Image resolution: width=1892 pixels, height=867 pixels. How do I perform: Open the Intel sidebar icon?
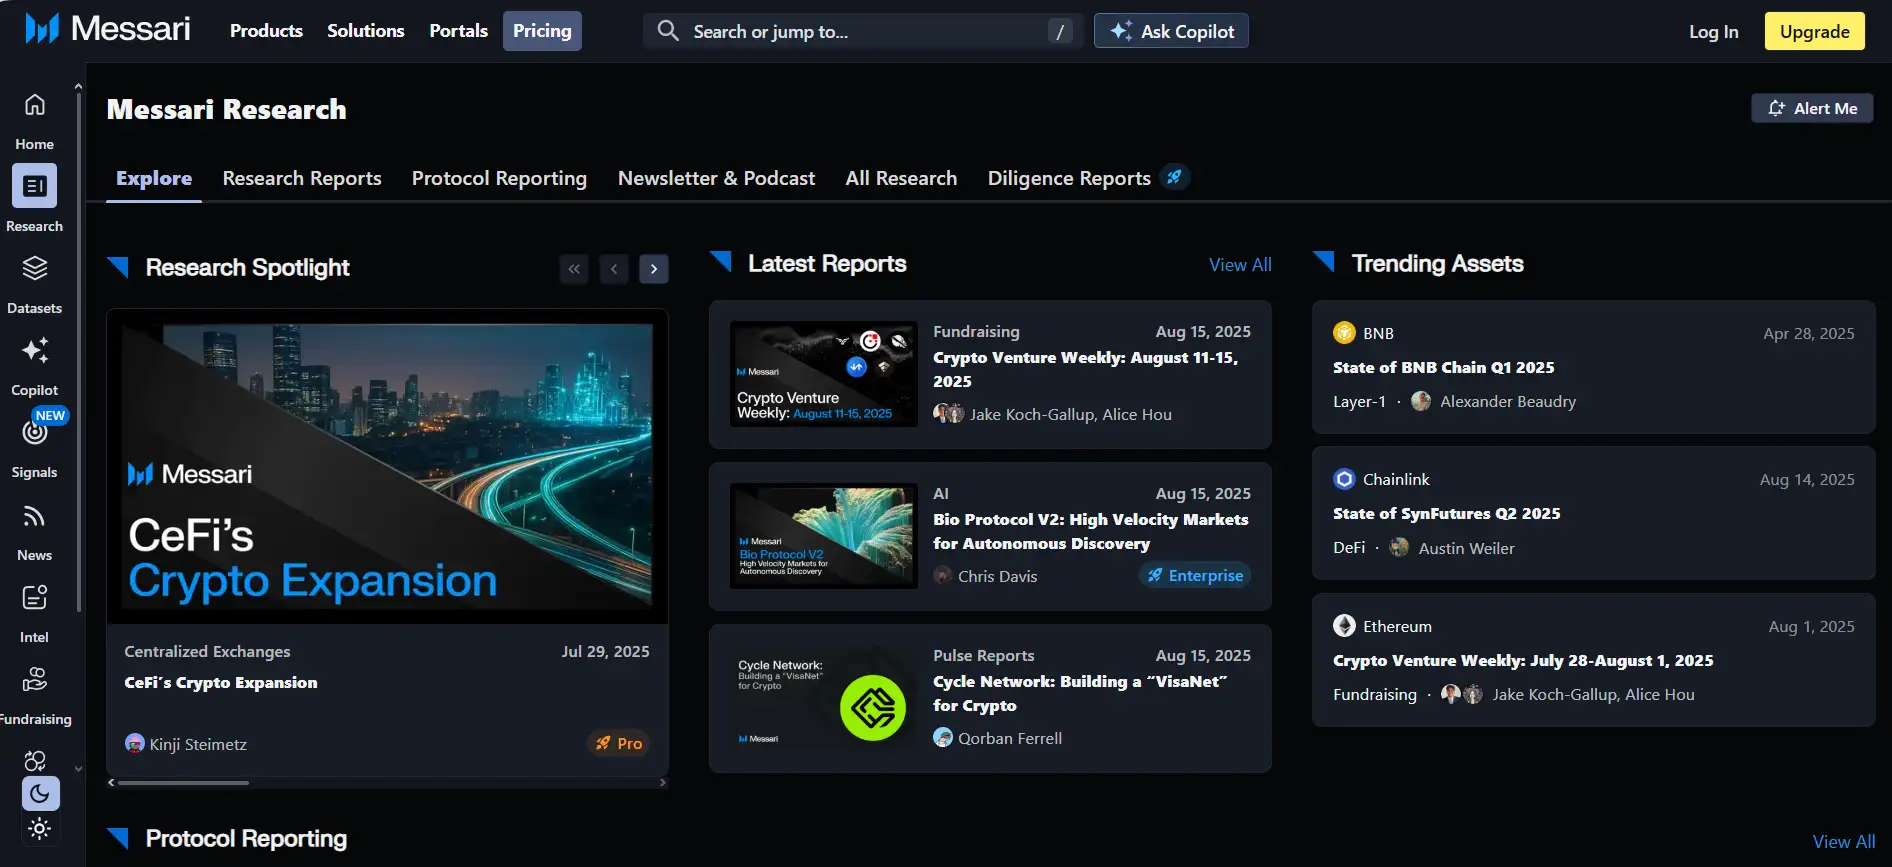click(x=35, y=598)
